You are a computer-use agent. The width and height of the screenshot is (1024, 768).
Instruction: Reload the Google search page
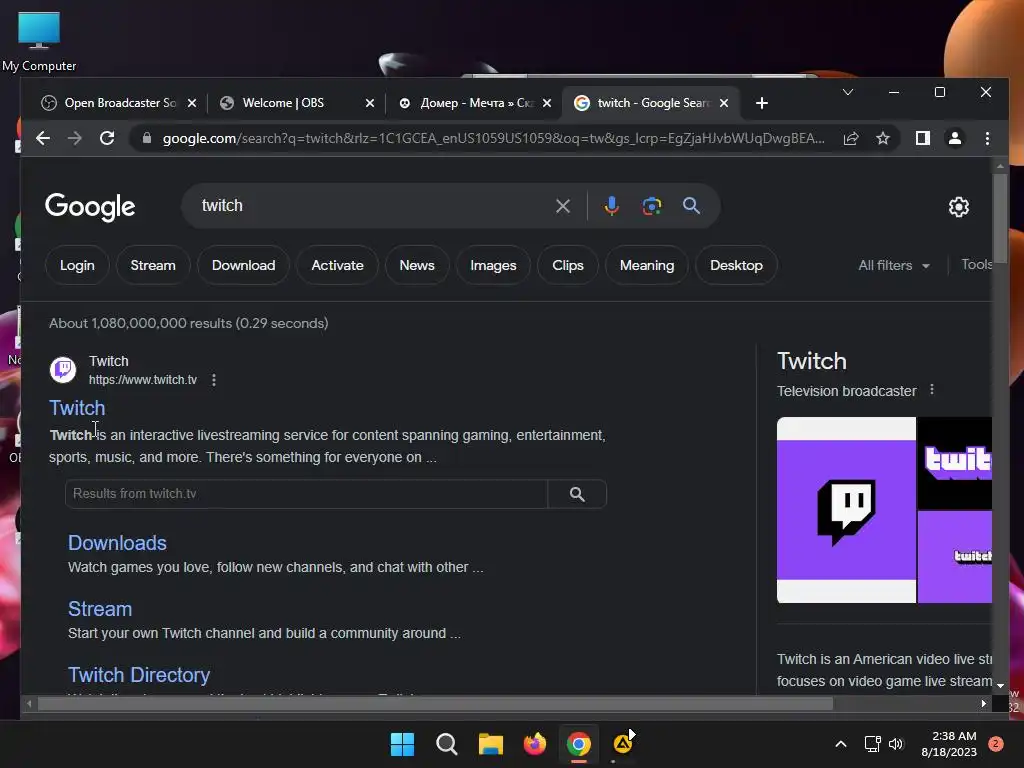(107, 138)
